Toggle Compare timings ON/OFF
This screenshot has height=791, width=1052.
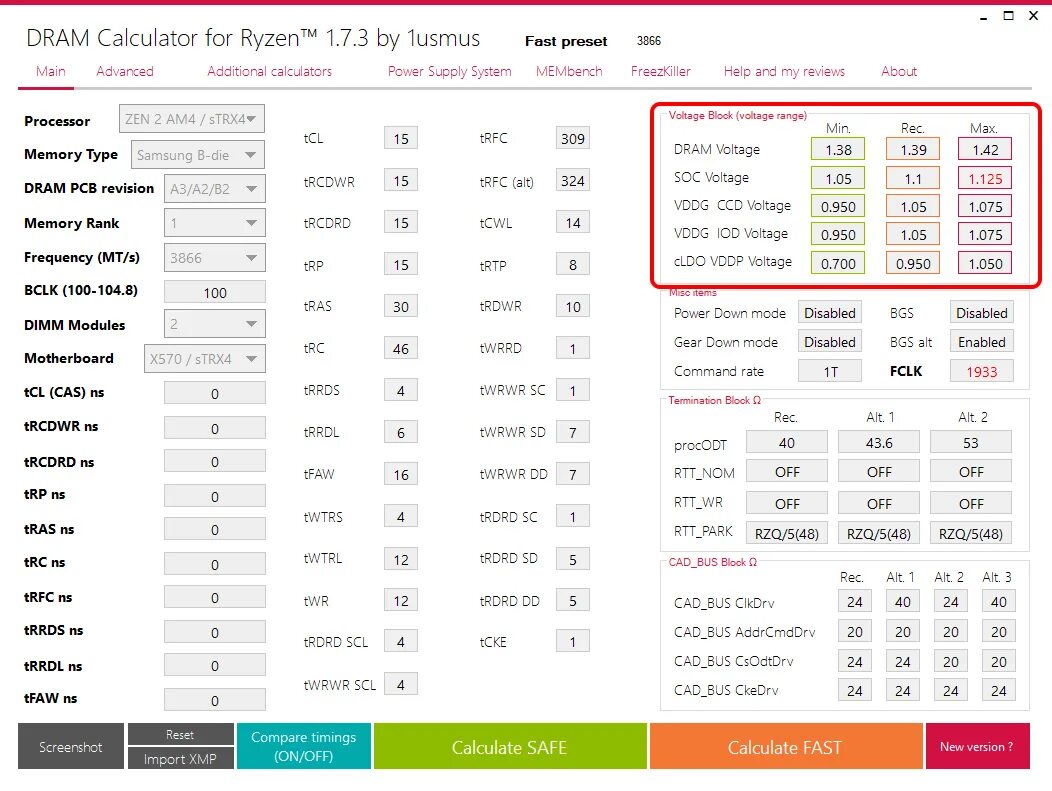pyautogui.click(x=303, y=745)
